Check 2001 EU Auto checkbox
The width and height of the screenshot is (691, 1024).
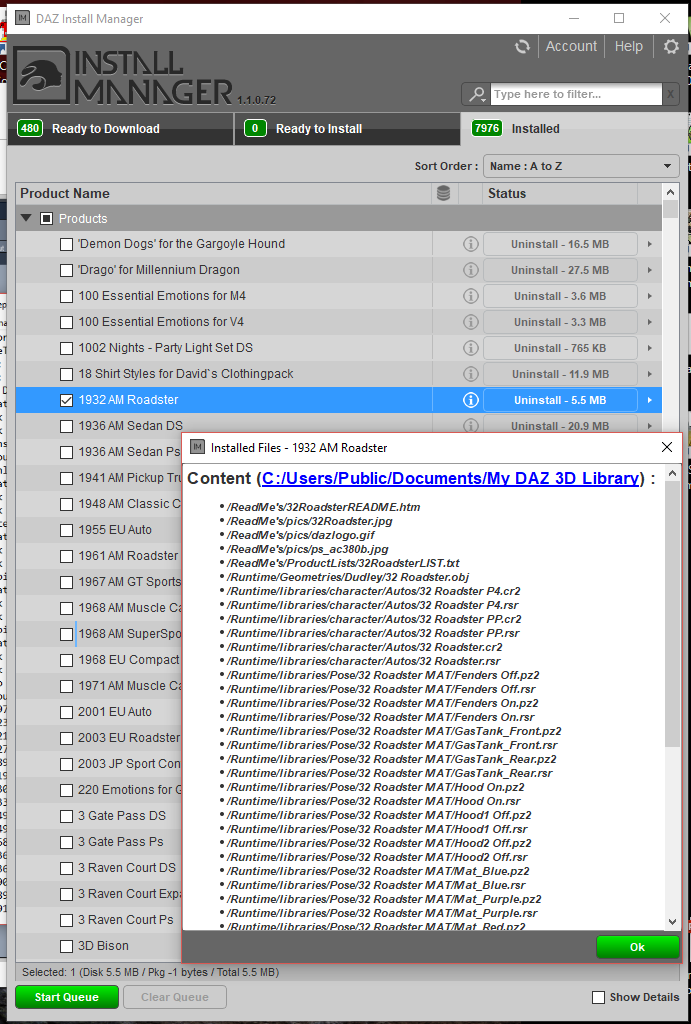click(66, 712)
